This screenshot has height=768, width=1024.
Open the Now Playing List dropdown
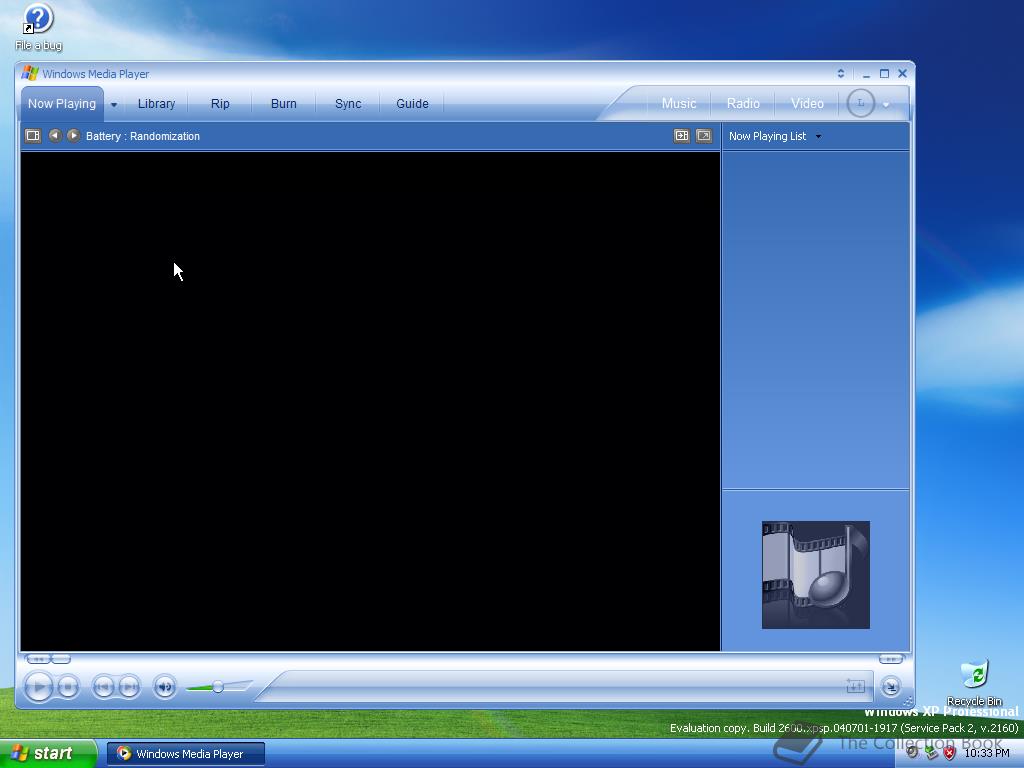(x=817, y=136)
